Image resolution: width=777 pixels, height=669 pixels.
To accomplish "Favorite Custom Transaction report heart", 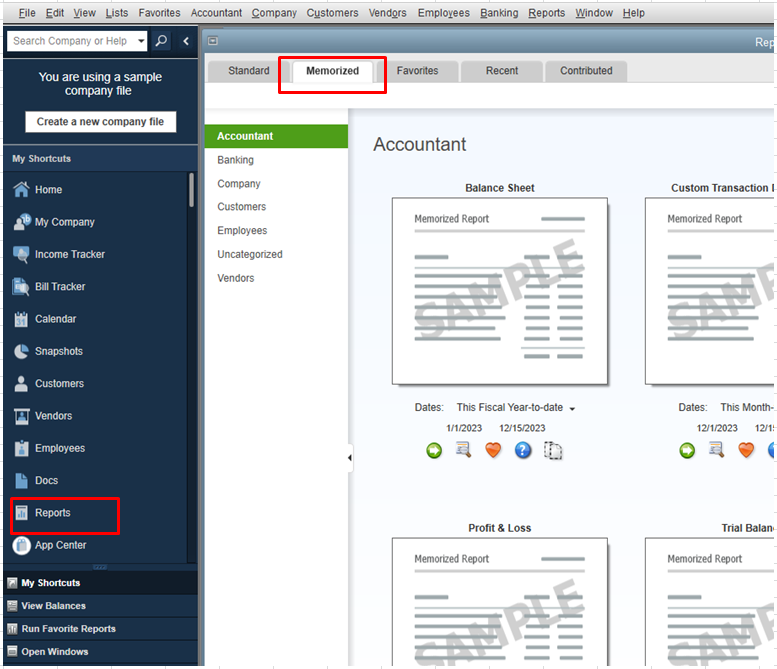I will click(x=746, y=450).
